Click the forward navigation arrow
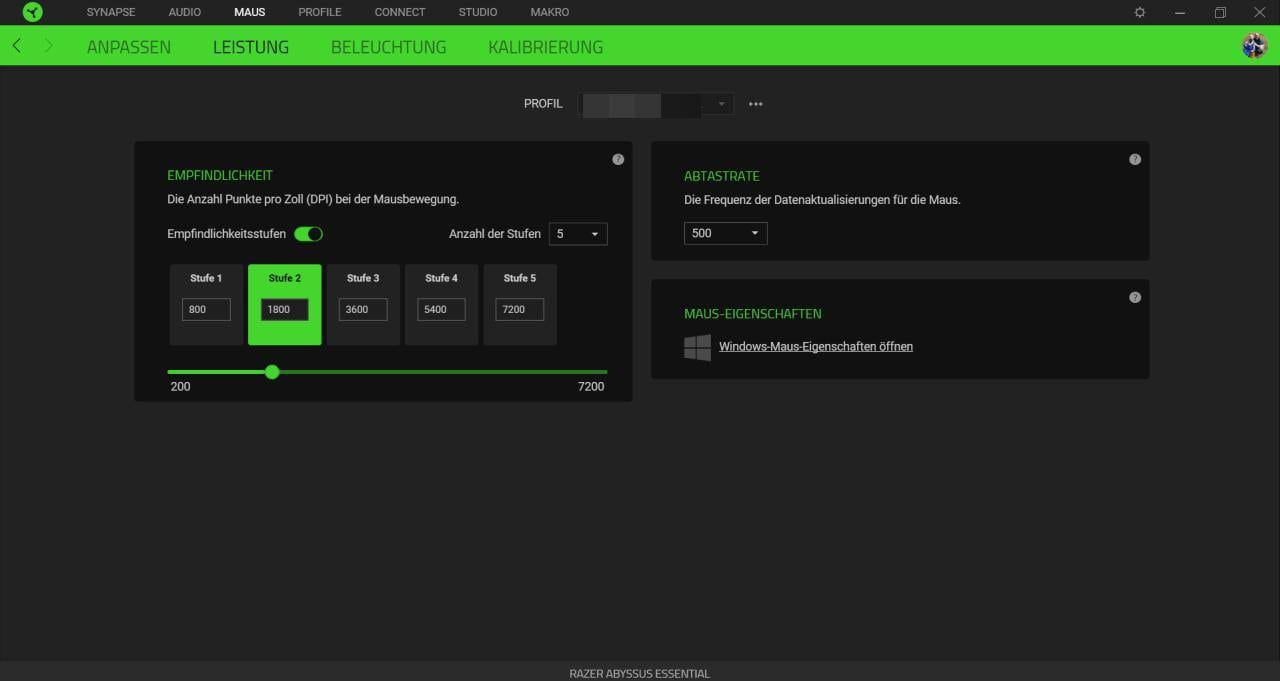The image size is (1280, 681). (x=48, y=46)
